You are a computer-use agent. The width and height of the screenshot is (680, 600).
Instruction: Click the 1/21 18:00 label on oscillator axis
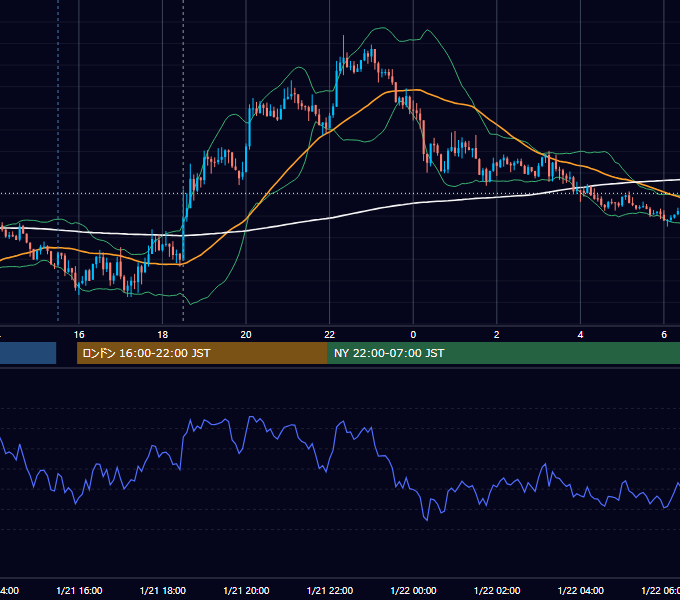click(x=163, y=591)
